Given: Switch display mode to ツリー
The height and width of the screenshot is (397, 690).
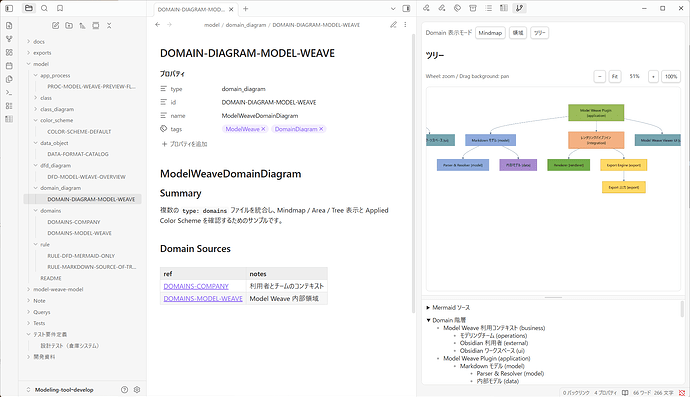Looking at the screenshot, I should pyautogui.click(x=540, y=33).
